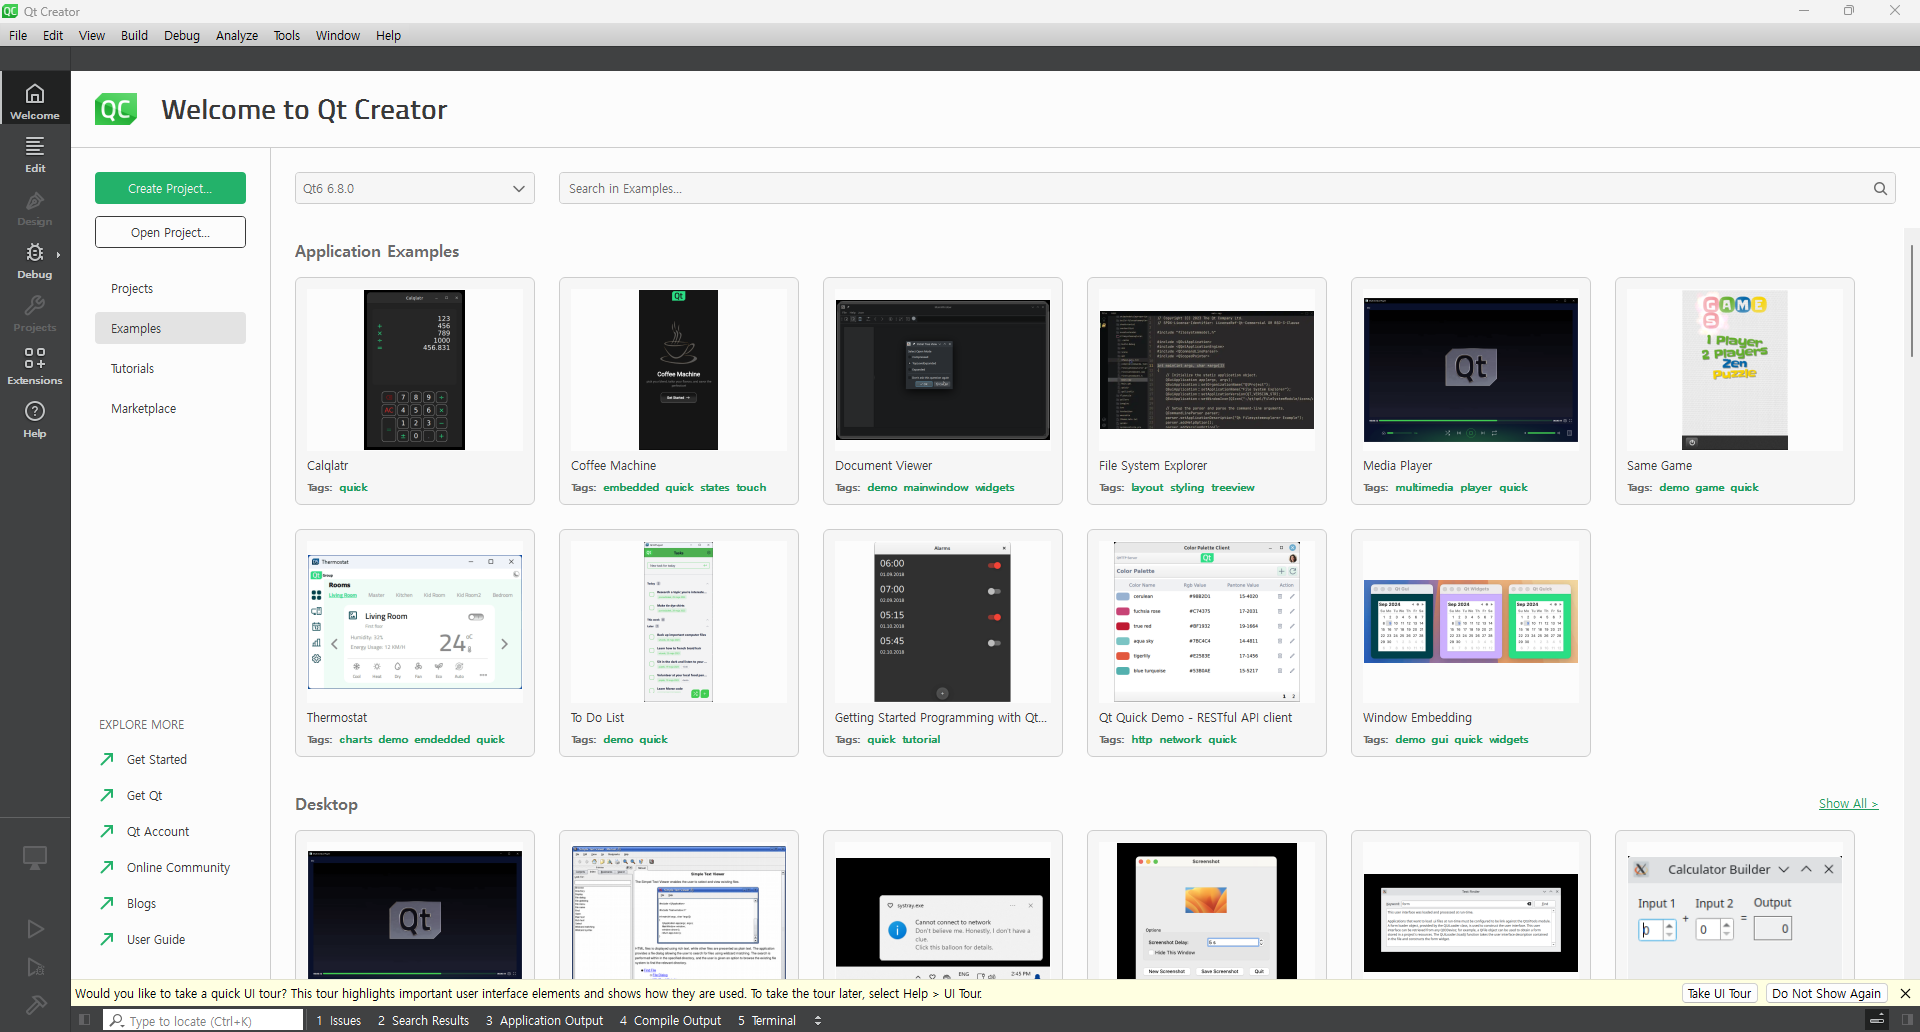Switch to Welcome mode in the sidebar
The height and width of the screenshot is (1032, 1920).
point(35,98)
